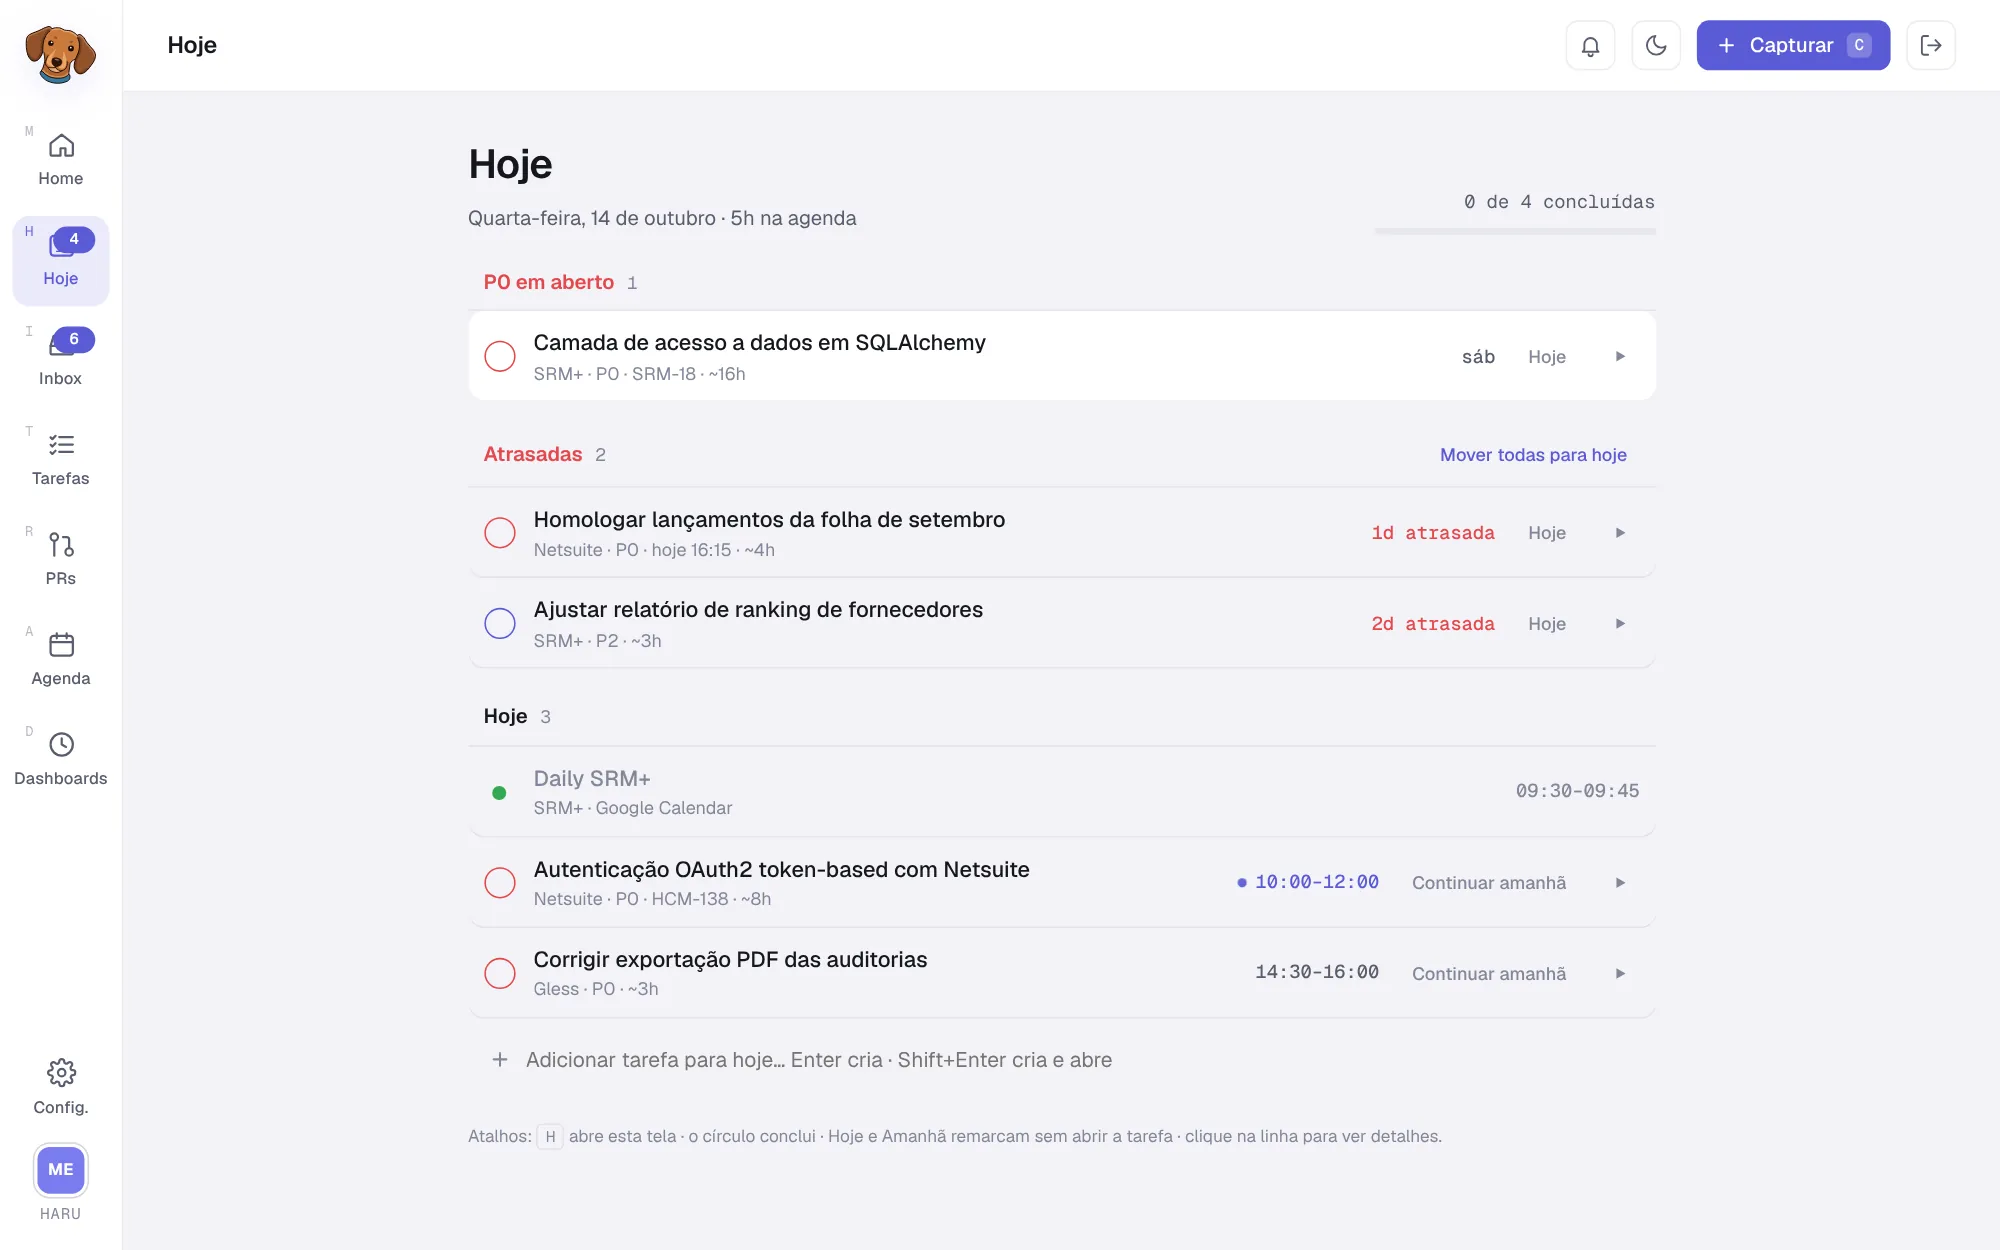Screen dimensions: 2000x1250
Task: Open the Home section in sidebar
Action: click(x=61, y=160)
